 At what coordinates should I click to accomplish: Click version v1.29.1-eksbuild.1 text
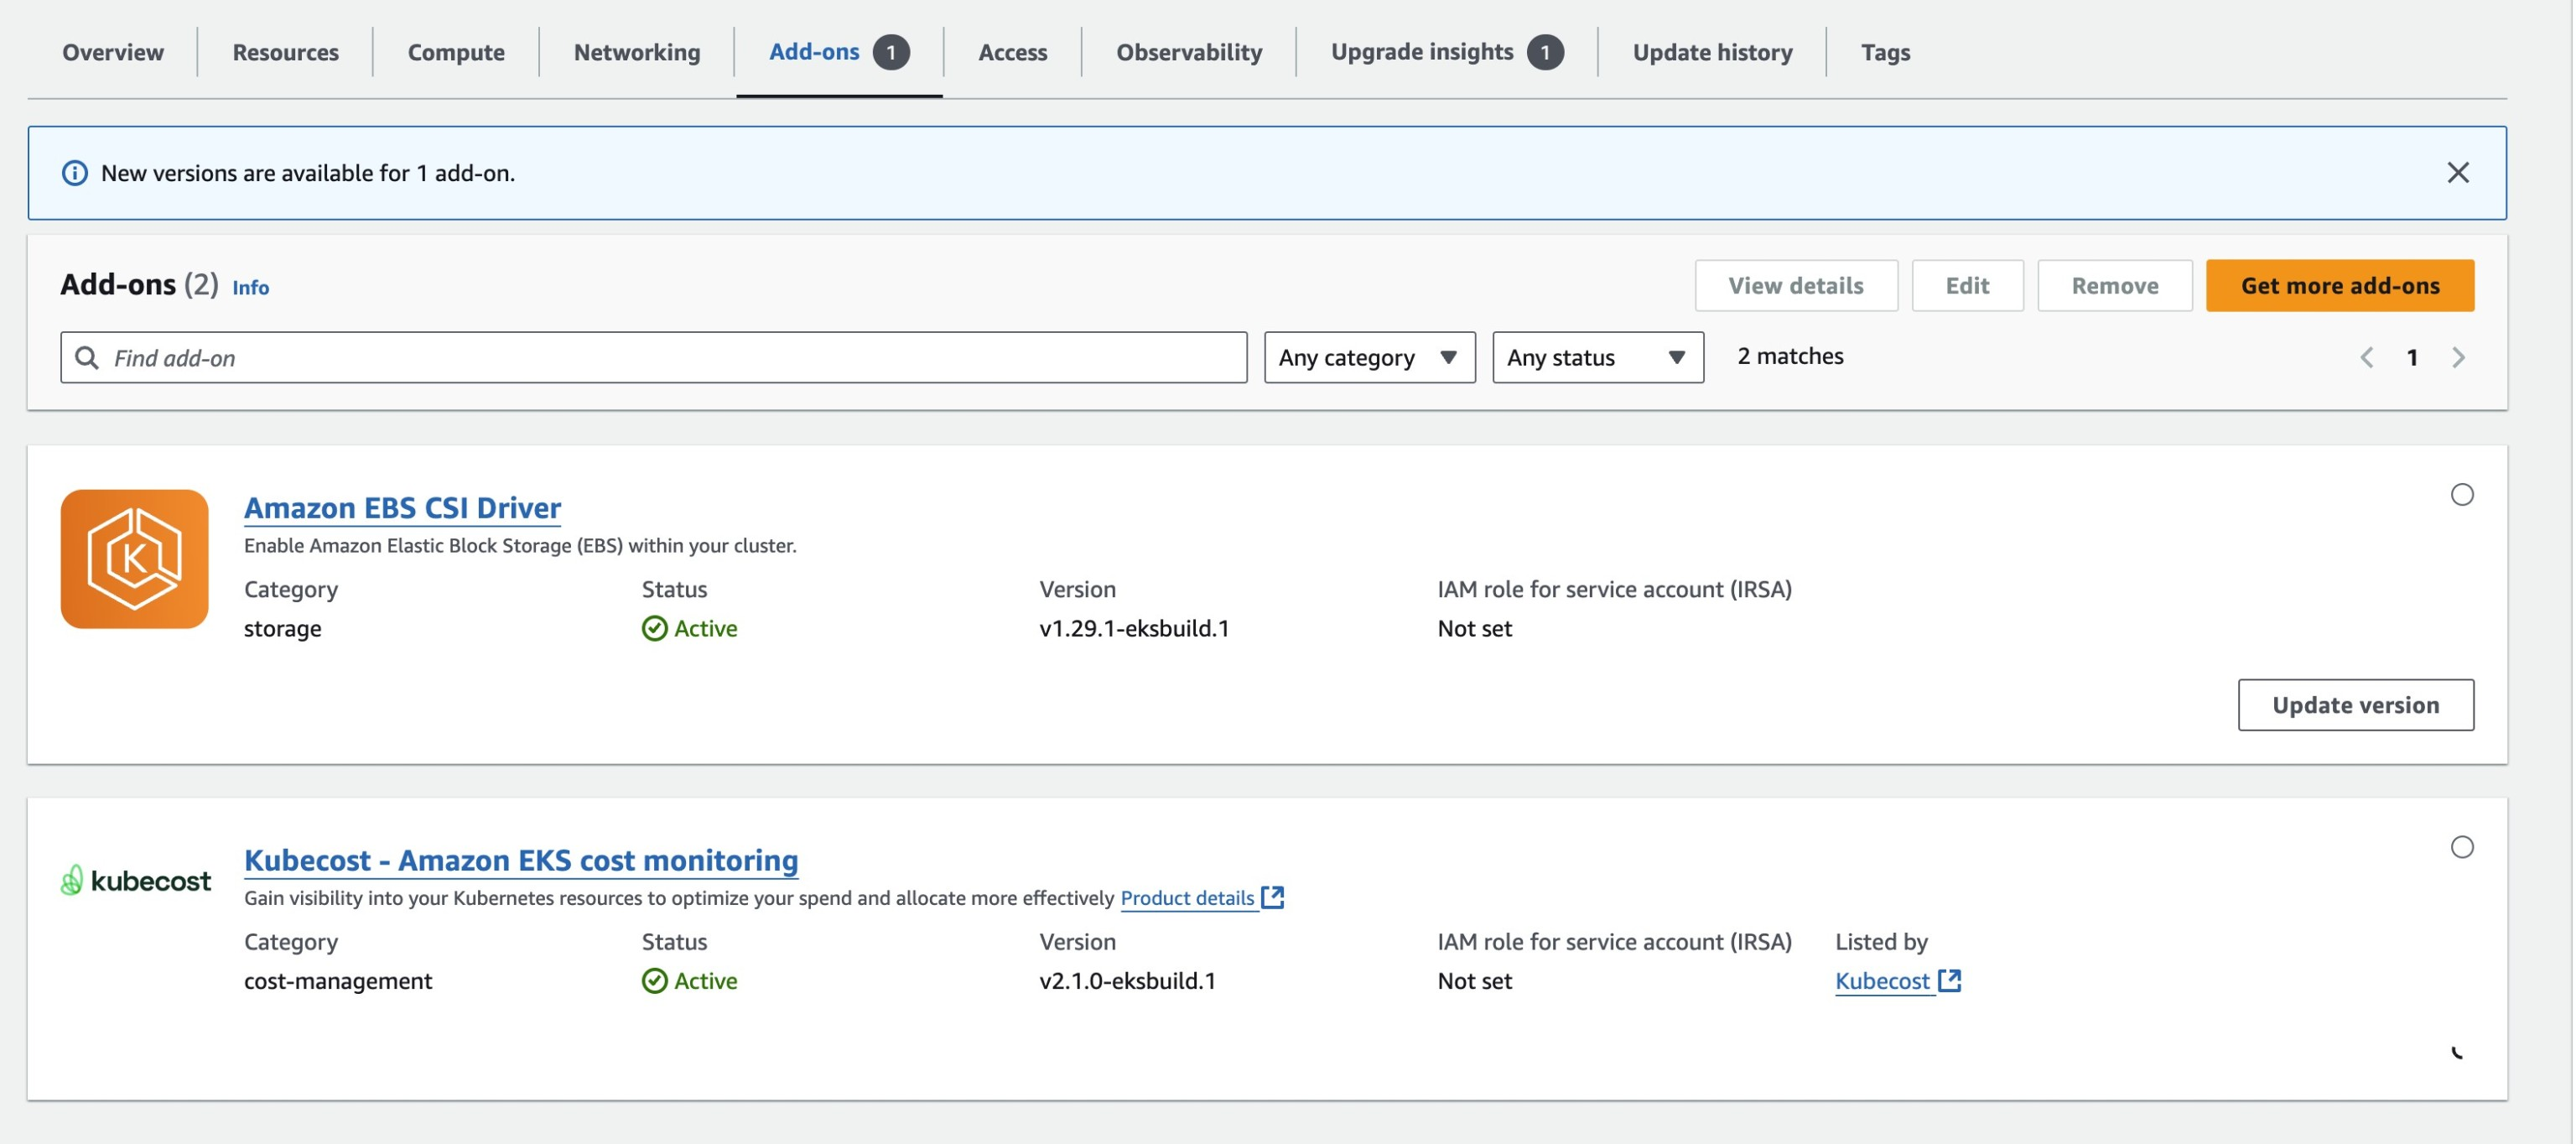pyautogui.click(x=1133, y=628)
